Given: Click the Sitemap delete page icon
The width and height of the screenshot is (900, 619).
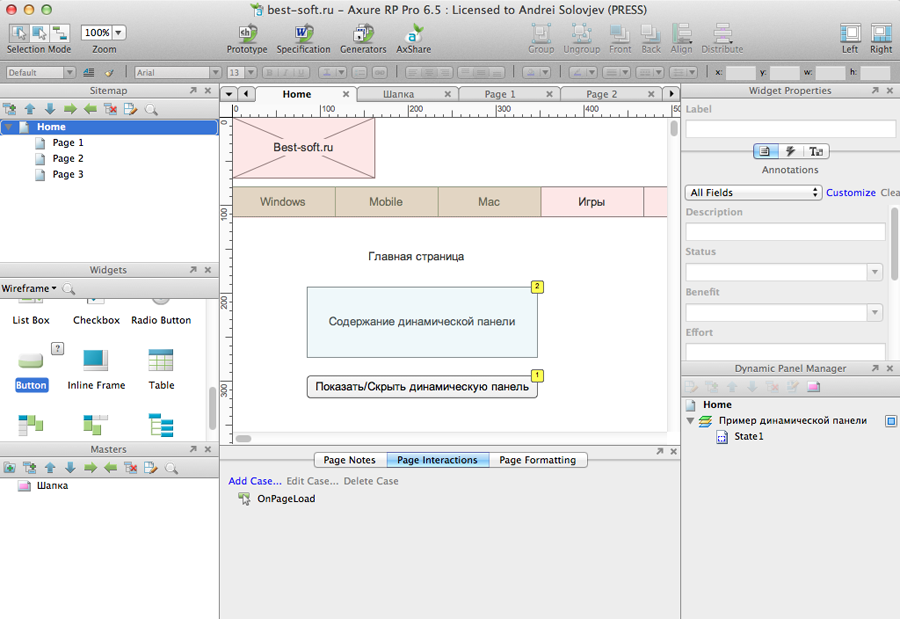Looking at the screenshot, I should click(x=111, y=109).
